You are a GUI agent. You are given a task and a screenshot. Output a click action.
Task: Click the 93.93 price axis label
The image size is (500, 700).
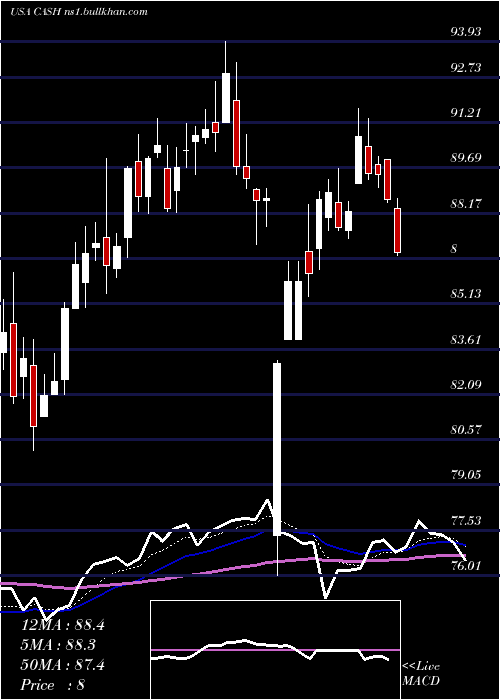pyautogui.click(x=465, y=32)
